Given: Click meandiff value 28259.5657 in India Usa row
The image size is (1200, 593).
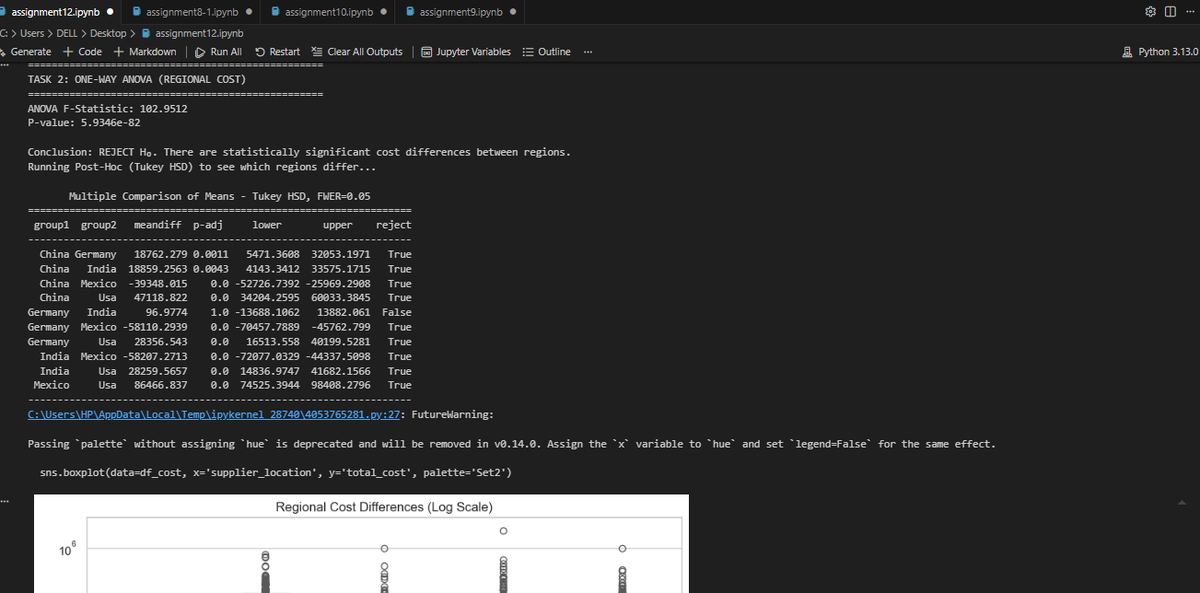Looking at the screenshot, I should (x=157, y=371).
